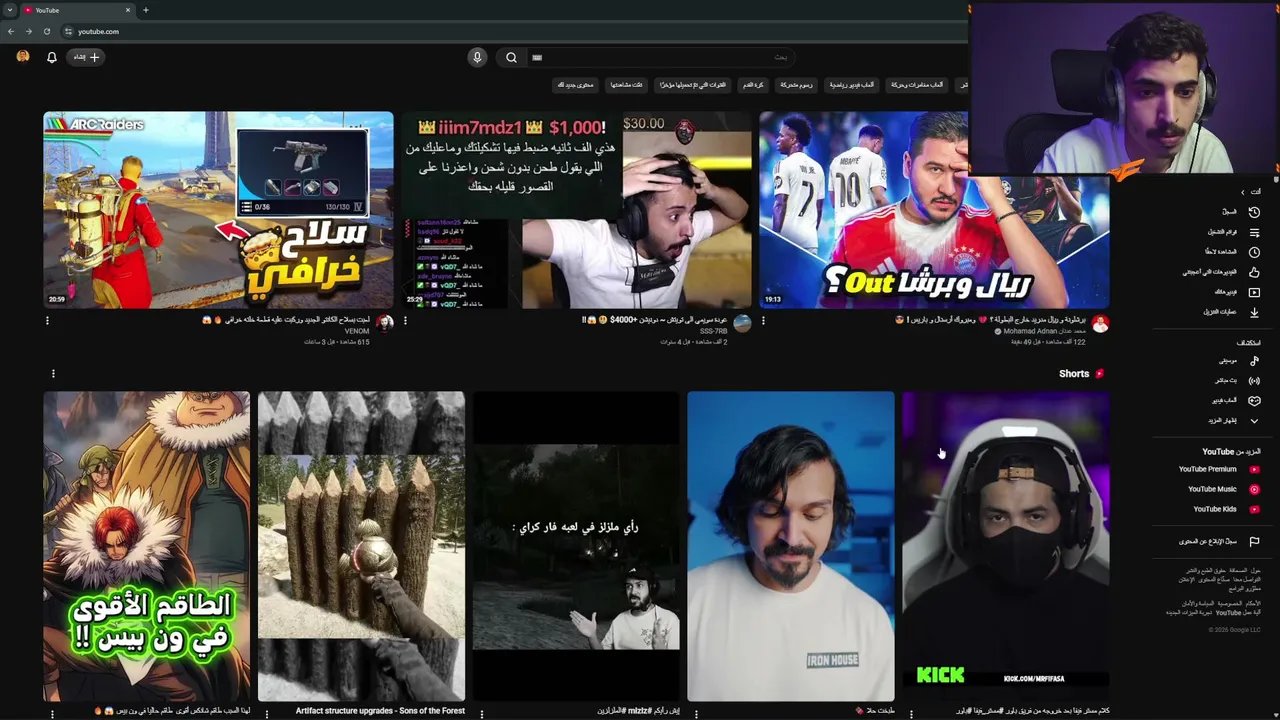Play the KICK masked streamer Short
Image resolution: width=1280 pixels, height=720 pixels.
point(1006,546)
